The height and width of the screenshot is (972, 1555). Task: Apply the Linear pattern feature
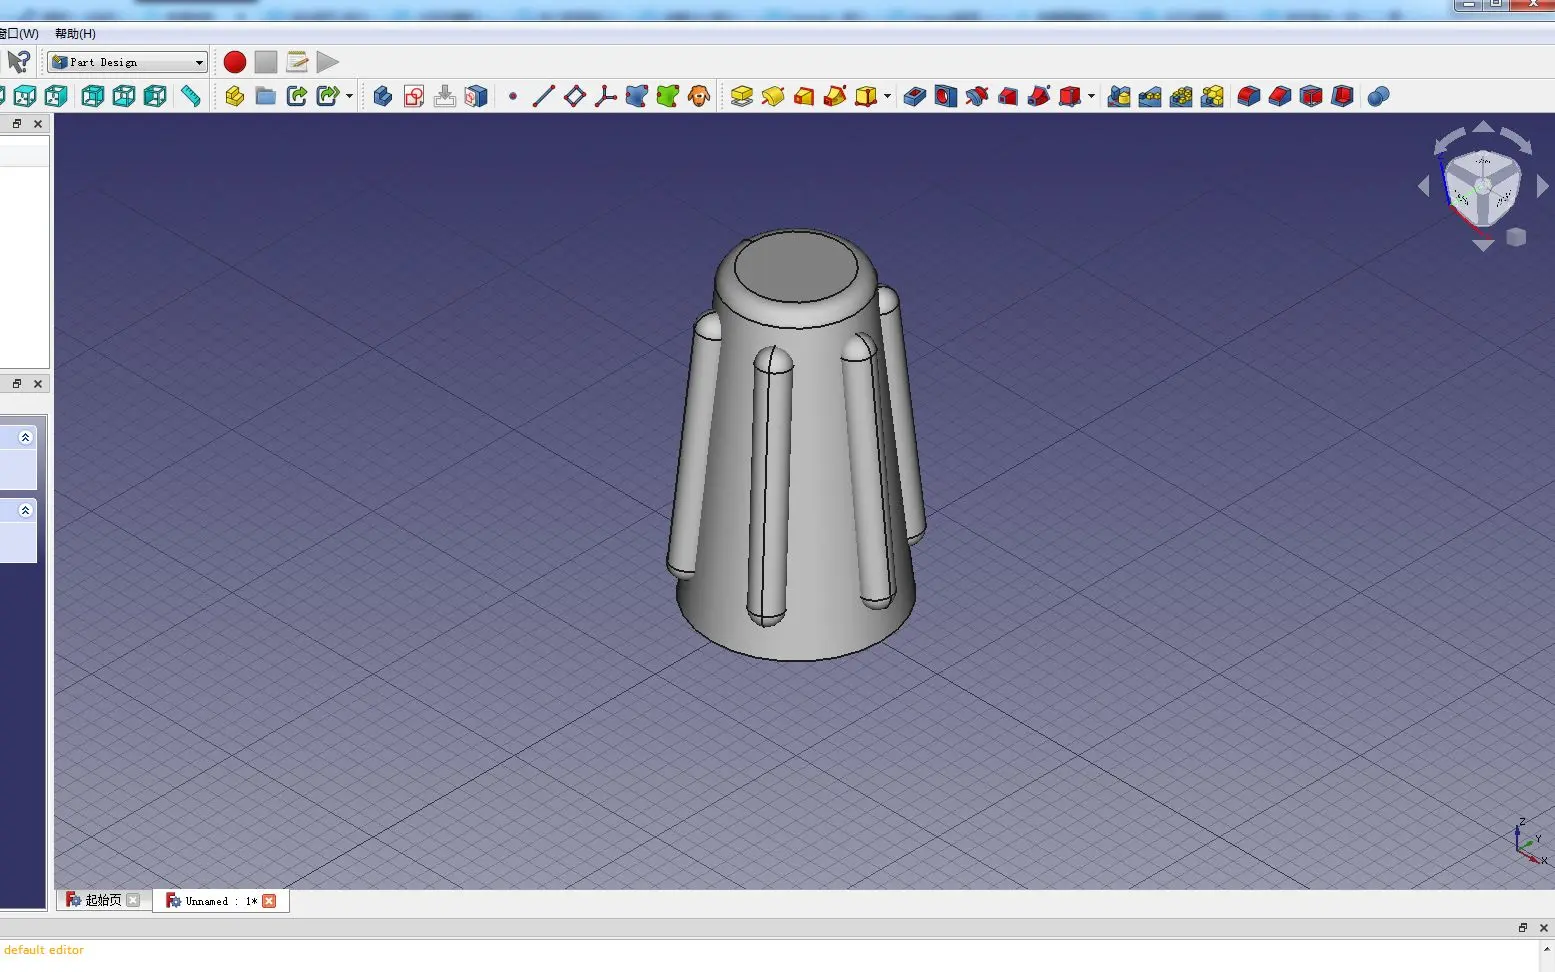(x=1150, y=96)
